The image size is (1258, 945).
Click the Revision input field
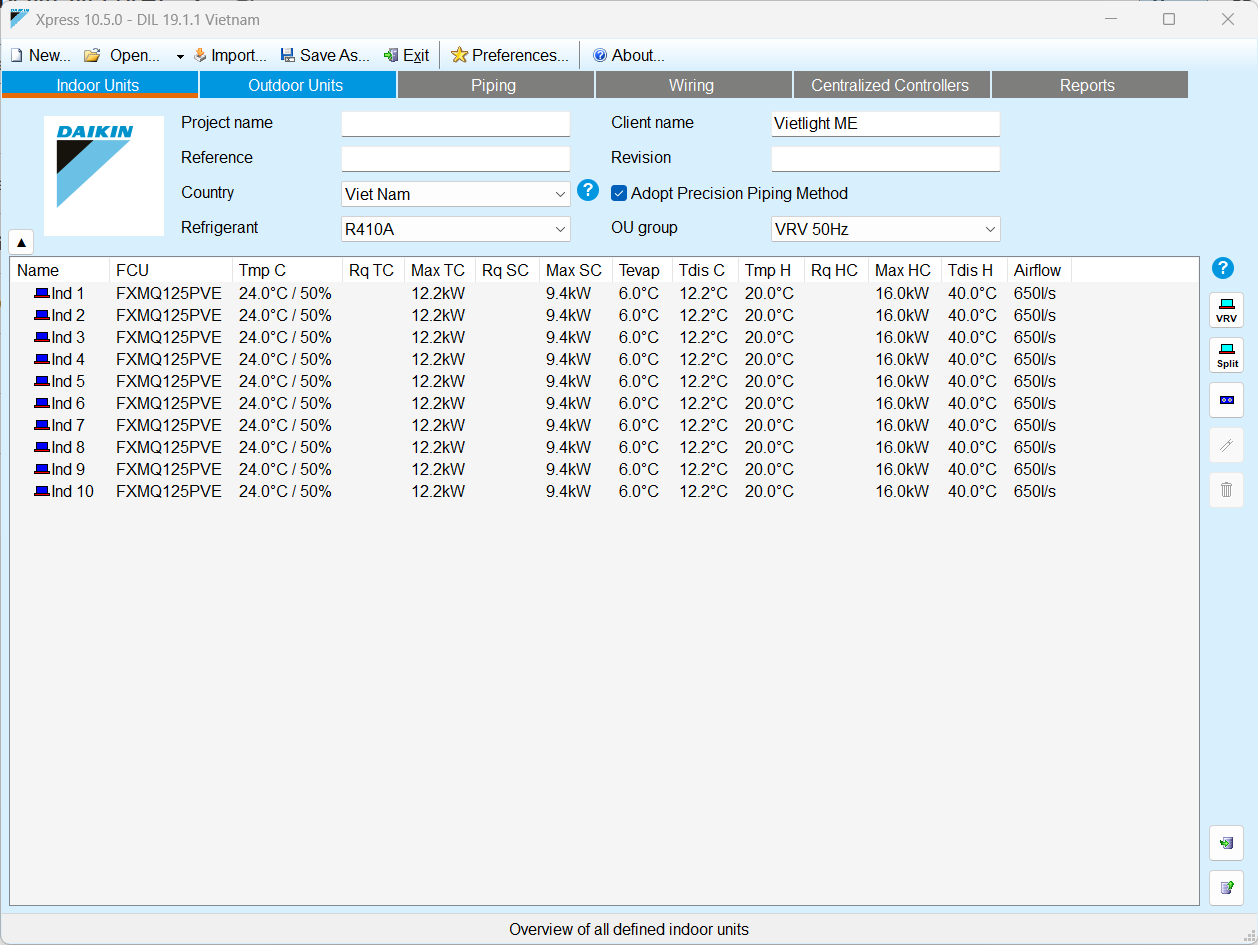click(x=886, y=159)
